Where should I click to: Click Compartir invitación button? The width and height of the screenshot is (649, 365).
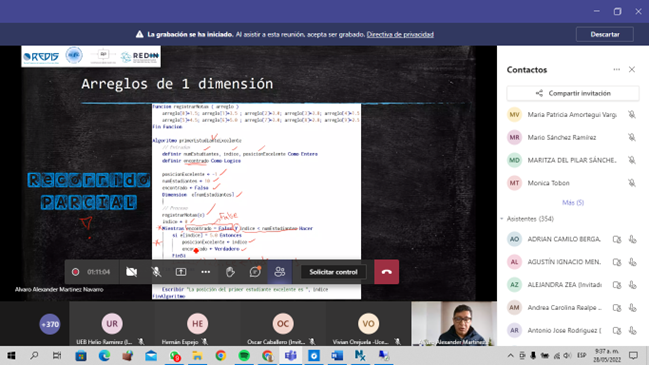tap(573, 93)
